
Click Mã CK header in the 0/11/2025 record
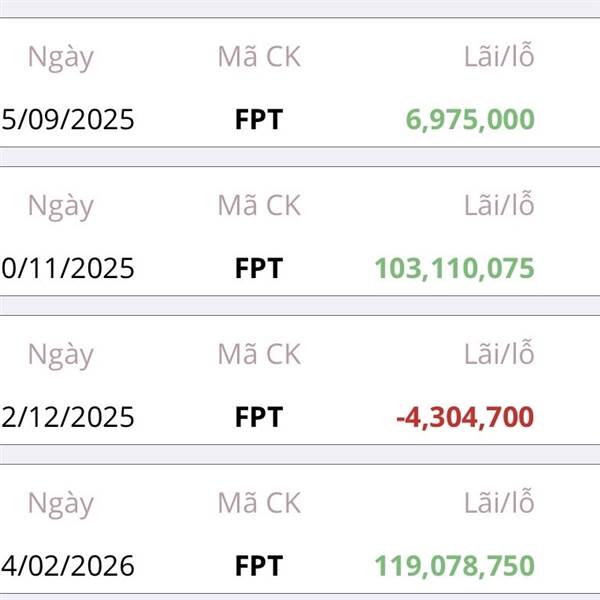(259, 205)
